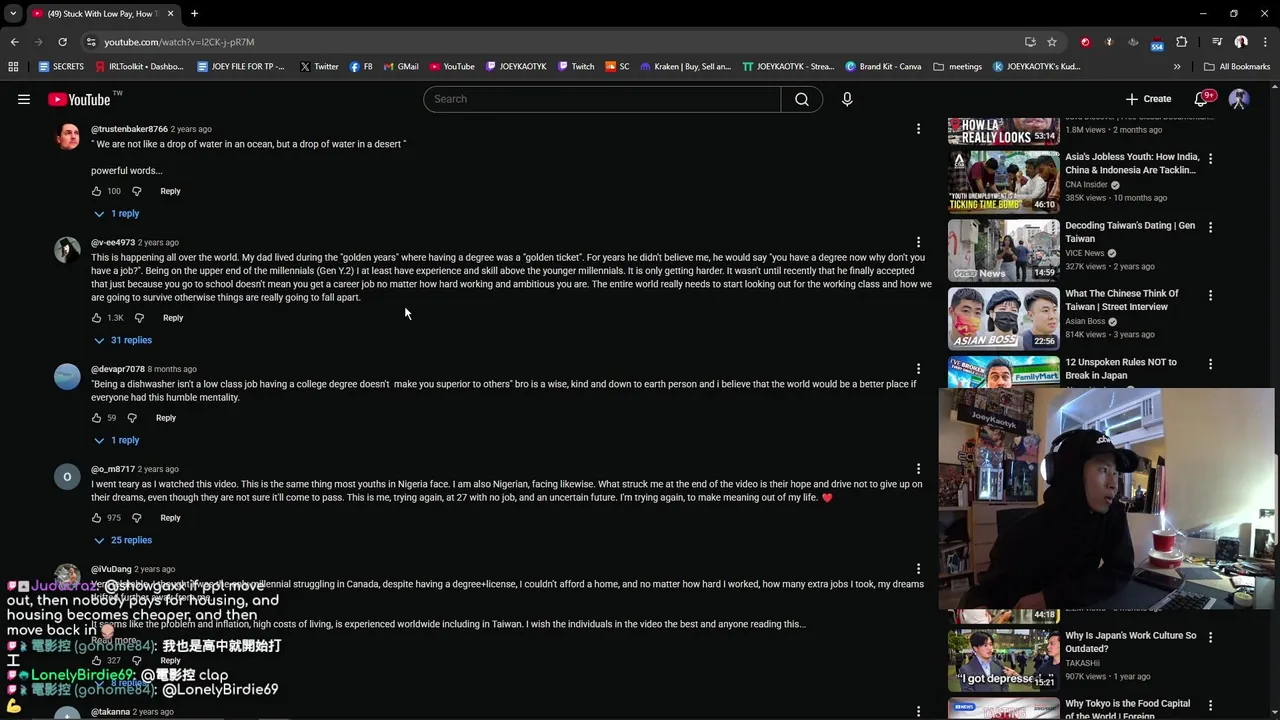
Task: Open the account avatar menu
Action: [x=1239, y=99]
